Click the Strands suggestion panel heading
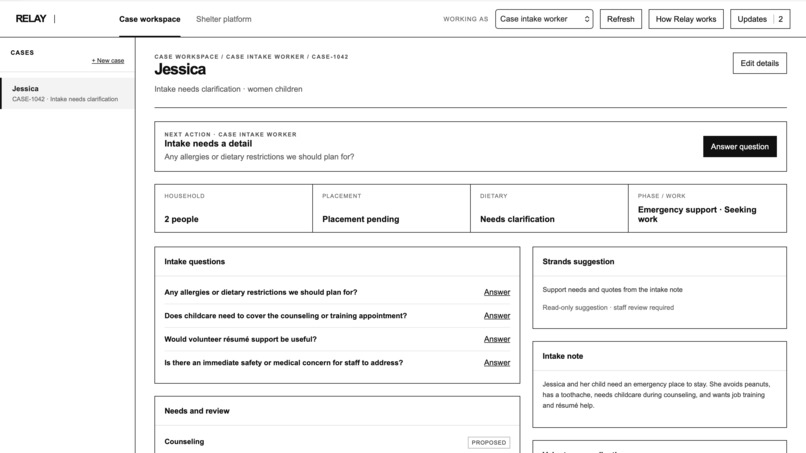The height and width of the screenshot is (453, 806). tap(578, 262)
